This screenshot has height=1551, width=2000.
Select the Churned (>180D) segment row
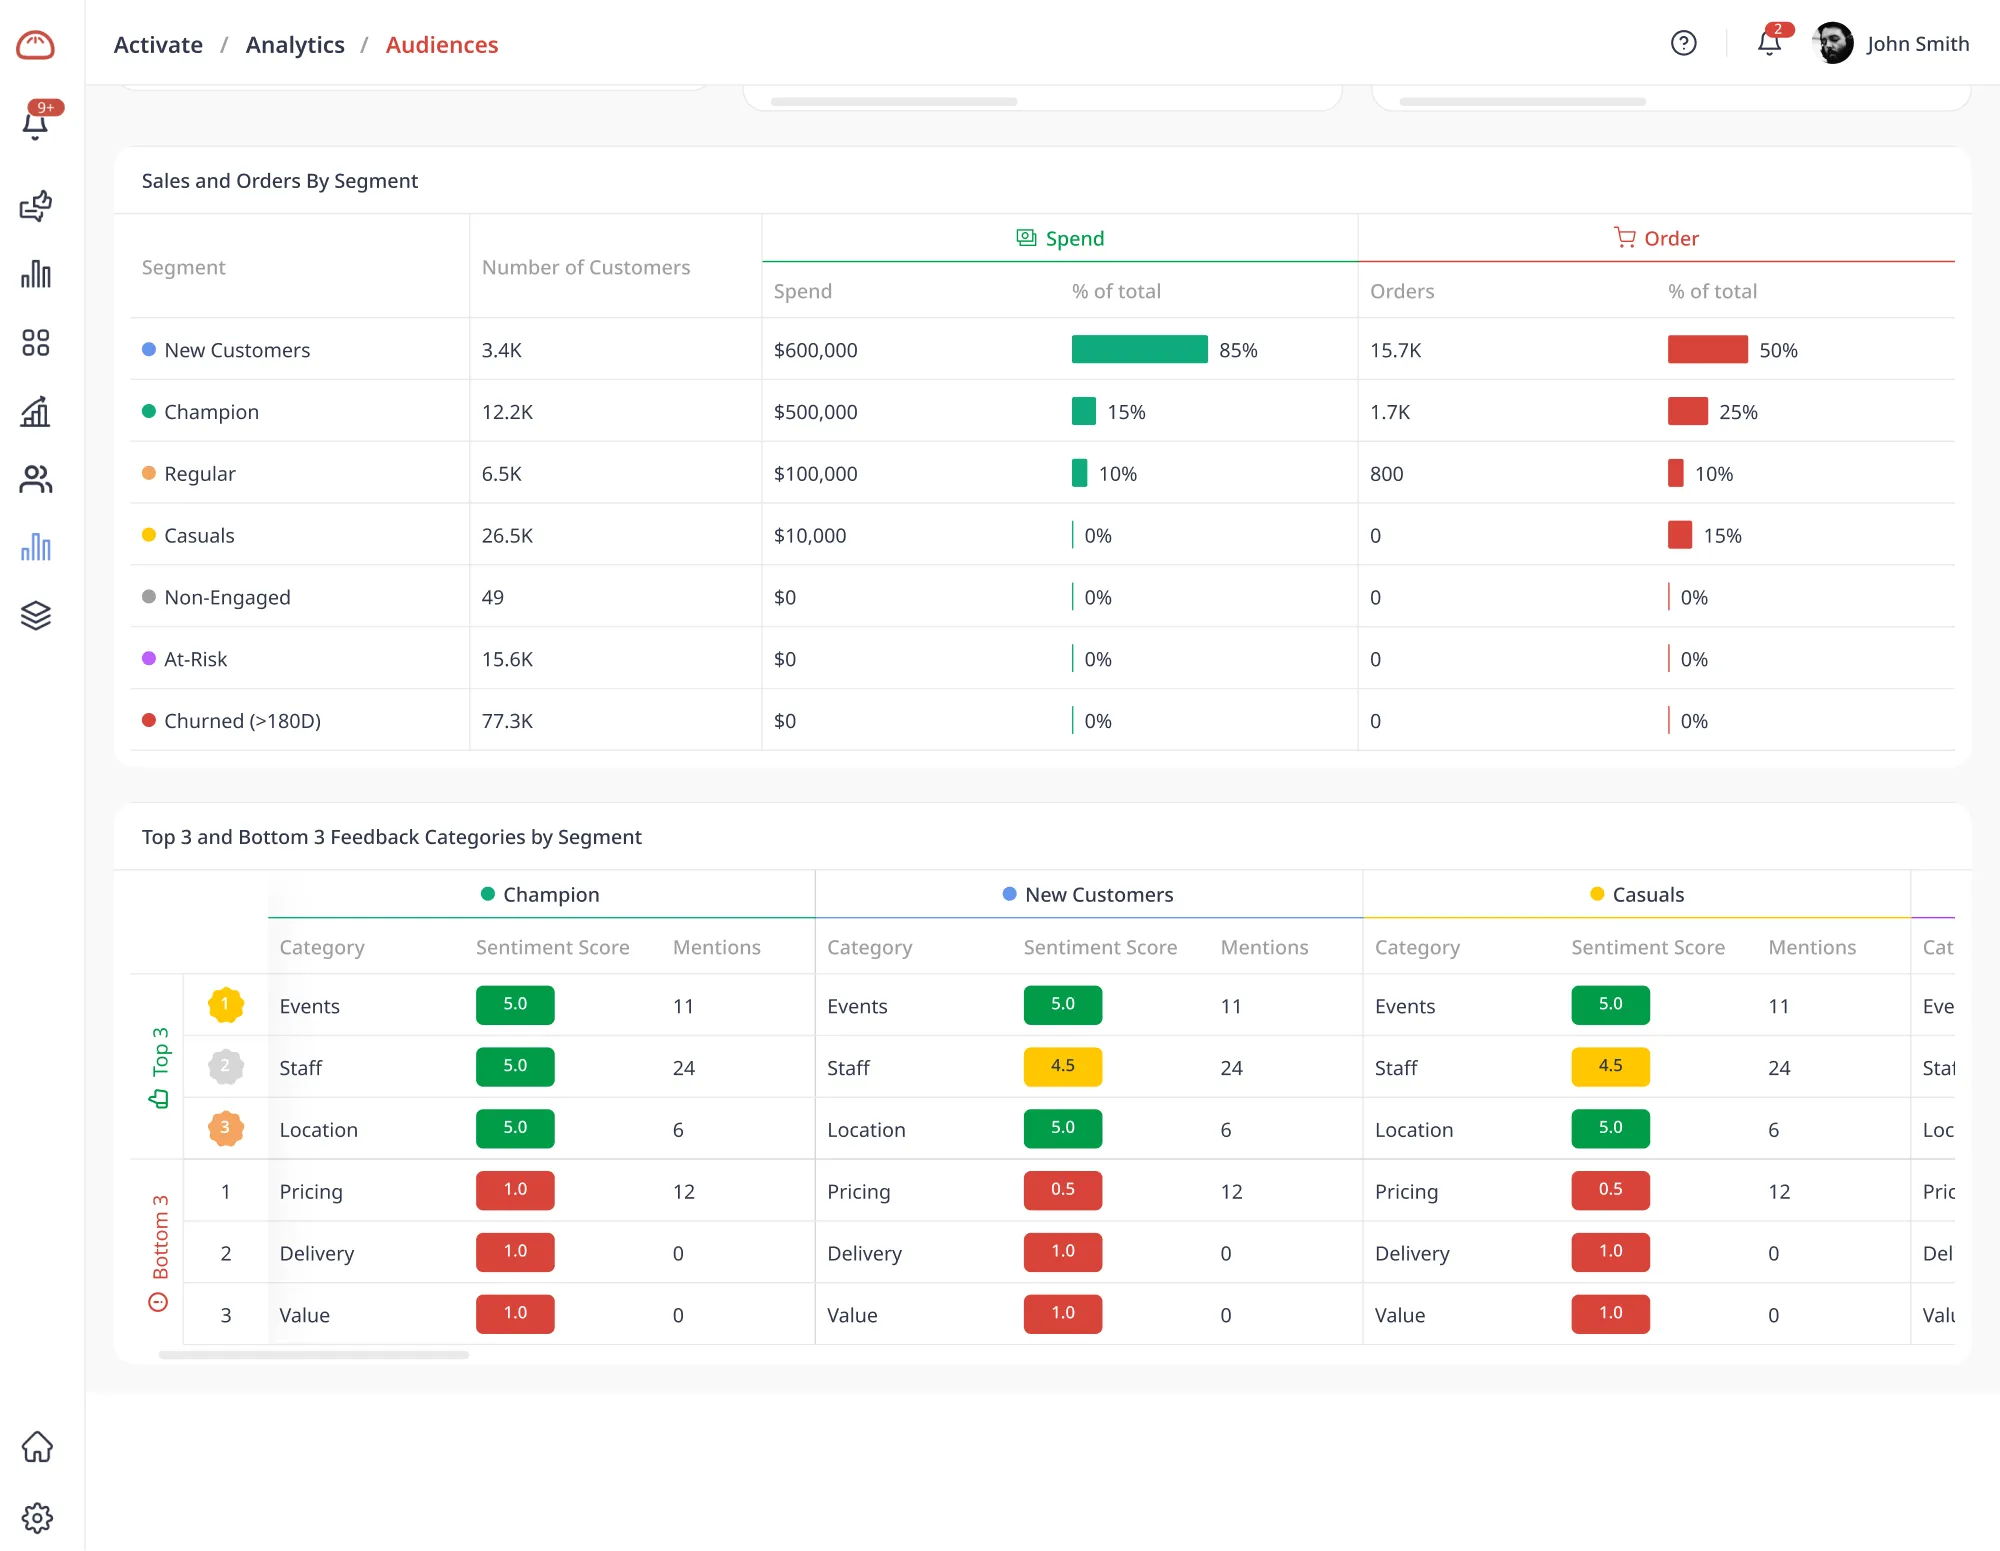pos(242,721)
